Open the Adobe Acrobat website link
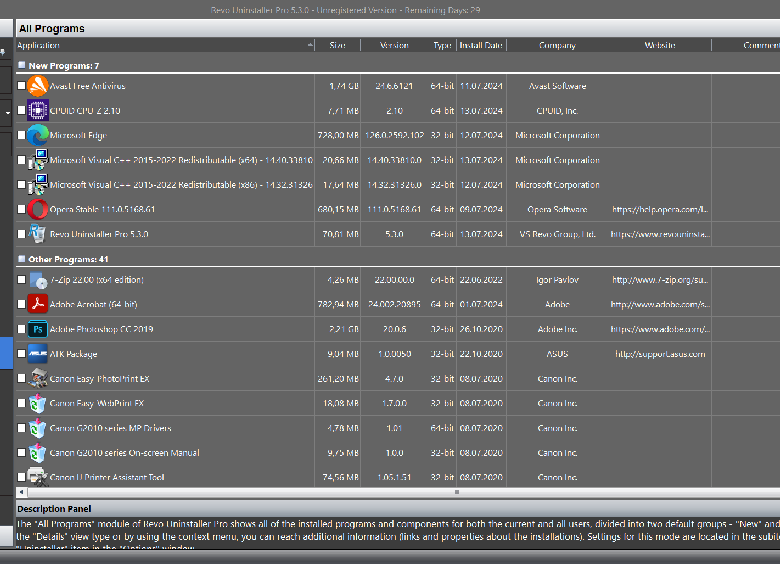The height and width of the screenshot is (564, 780). 660,304
